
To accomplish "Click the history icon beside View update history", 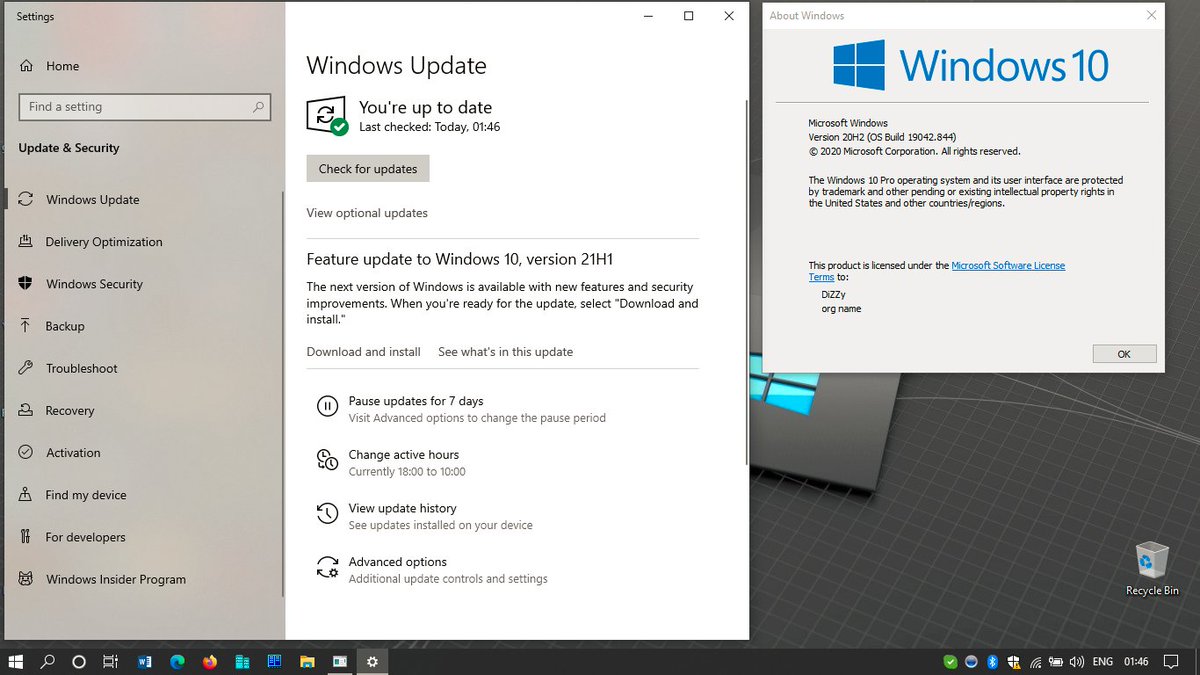I will (327, 514).
